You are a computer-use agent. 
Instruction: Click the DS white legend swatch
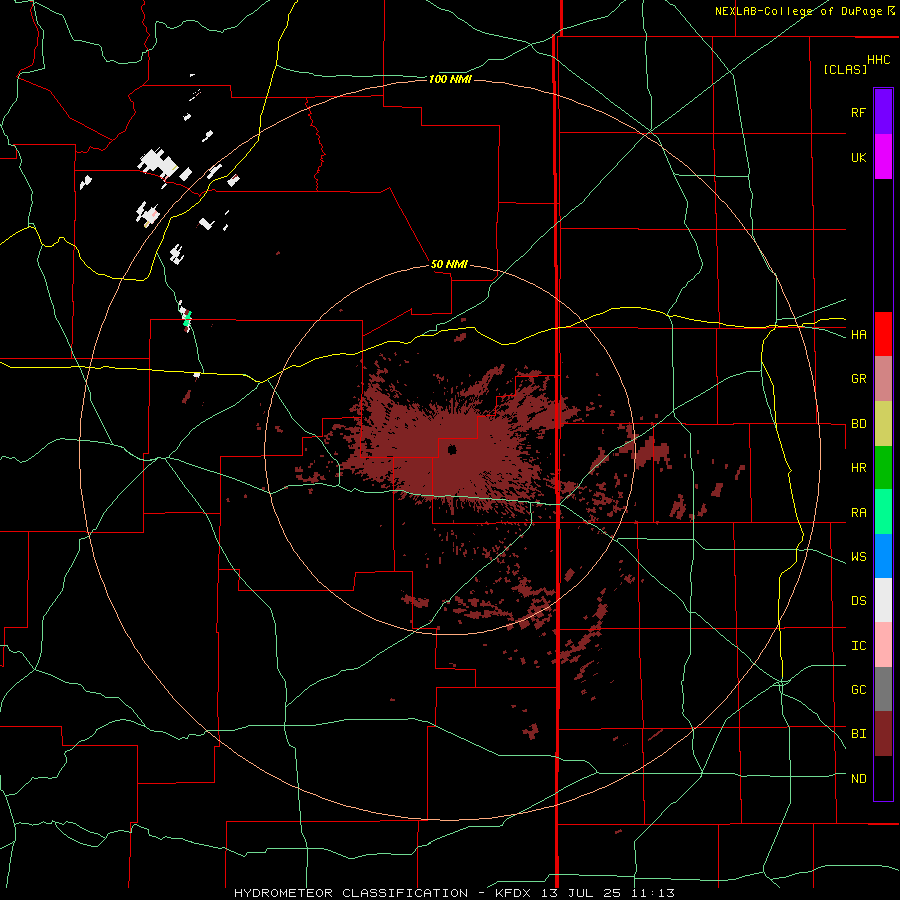click(883, 600)
